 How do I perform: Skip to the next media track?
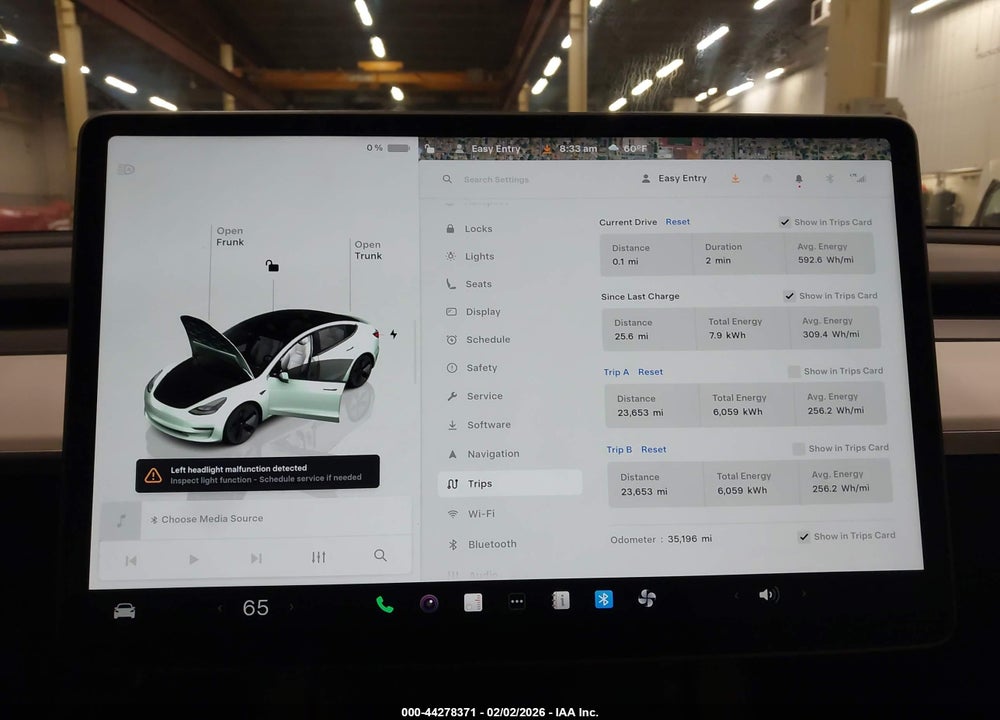coord(256,559)
